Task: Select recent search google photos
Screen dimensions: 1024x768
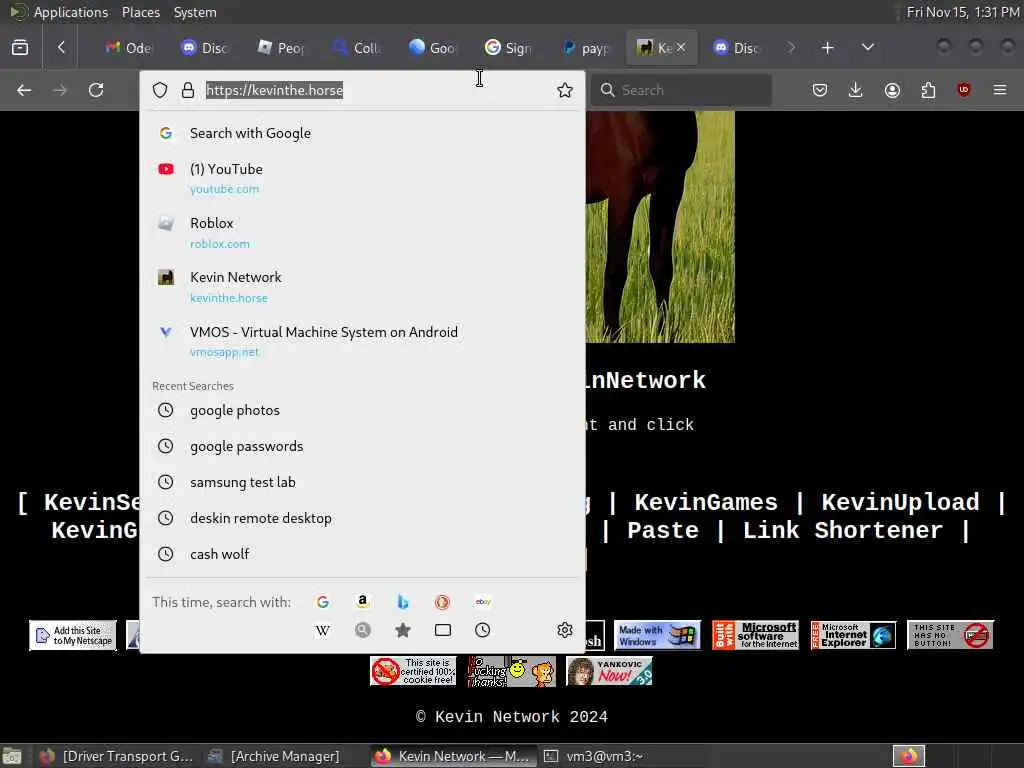Action: point(362,410)
